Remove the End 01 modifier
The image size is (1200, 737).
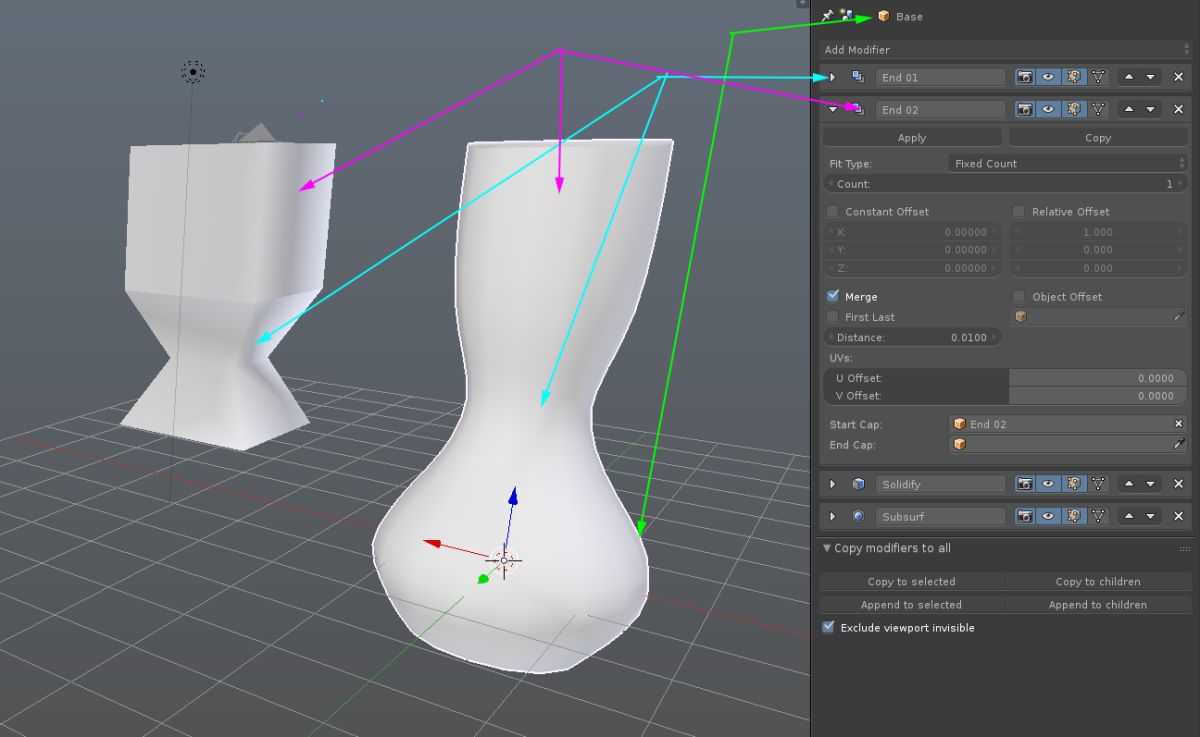[x=1178, y=77]
